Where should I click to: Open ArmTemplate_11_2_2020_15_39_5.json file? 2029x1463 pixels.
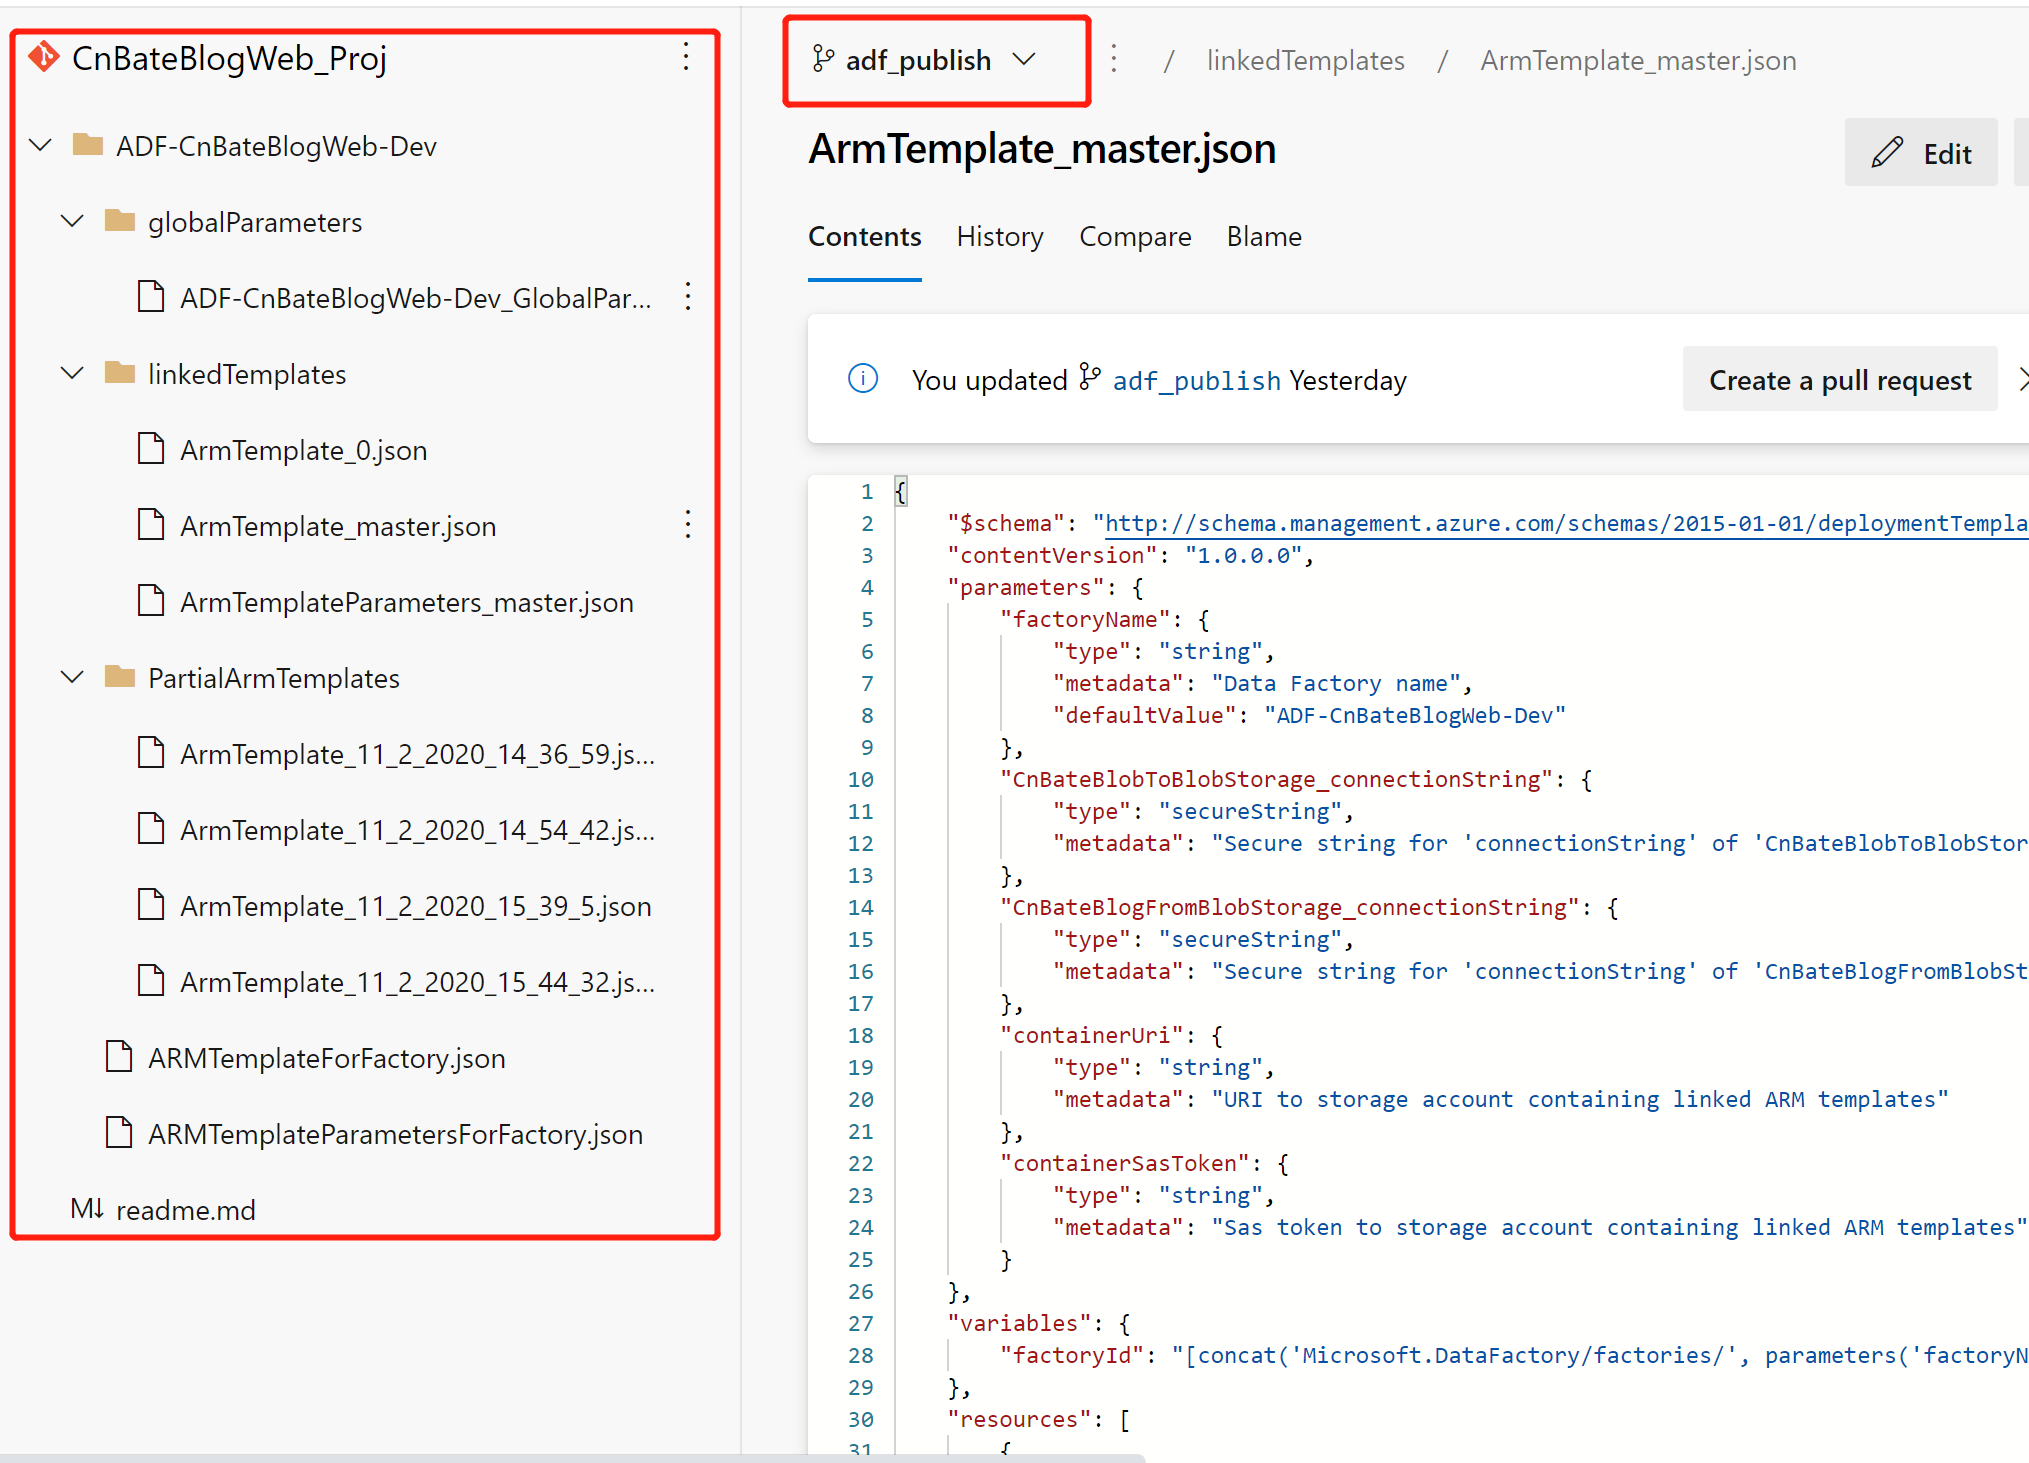coord(416,906)
